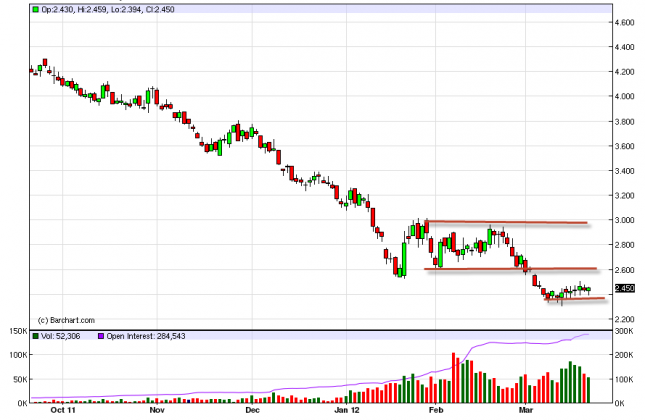Click the support line near 2.600
Screen dimensions: 645x420
[510, 269]
